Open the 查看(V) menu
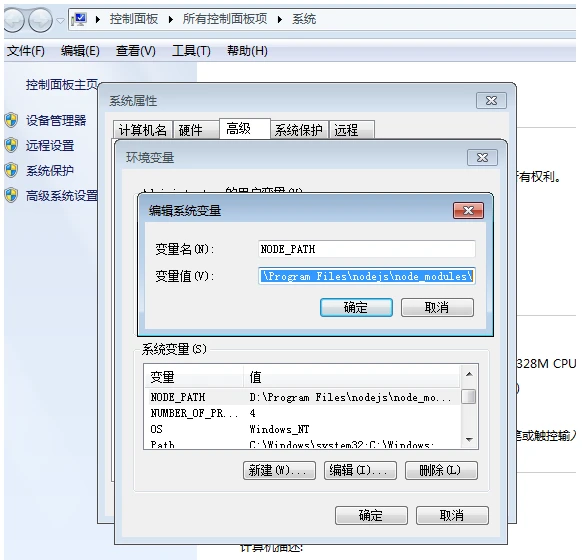This screenshot has height=560, width=582. (135, 51)
